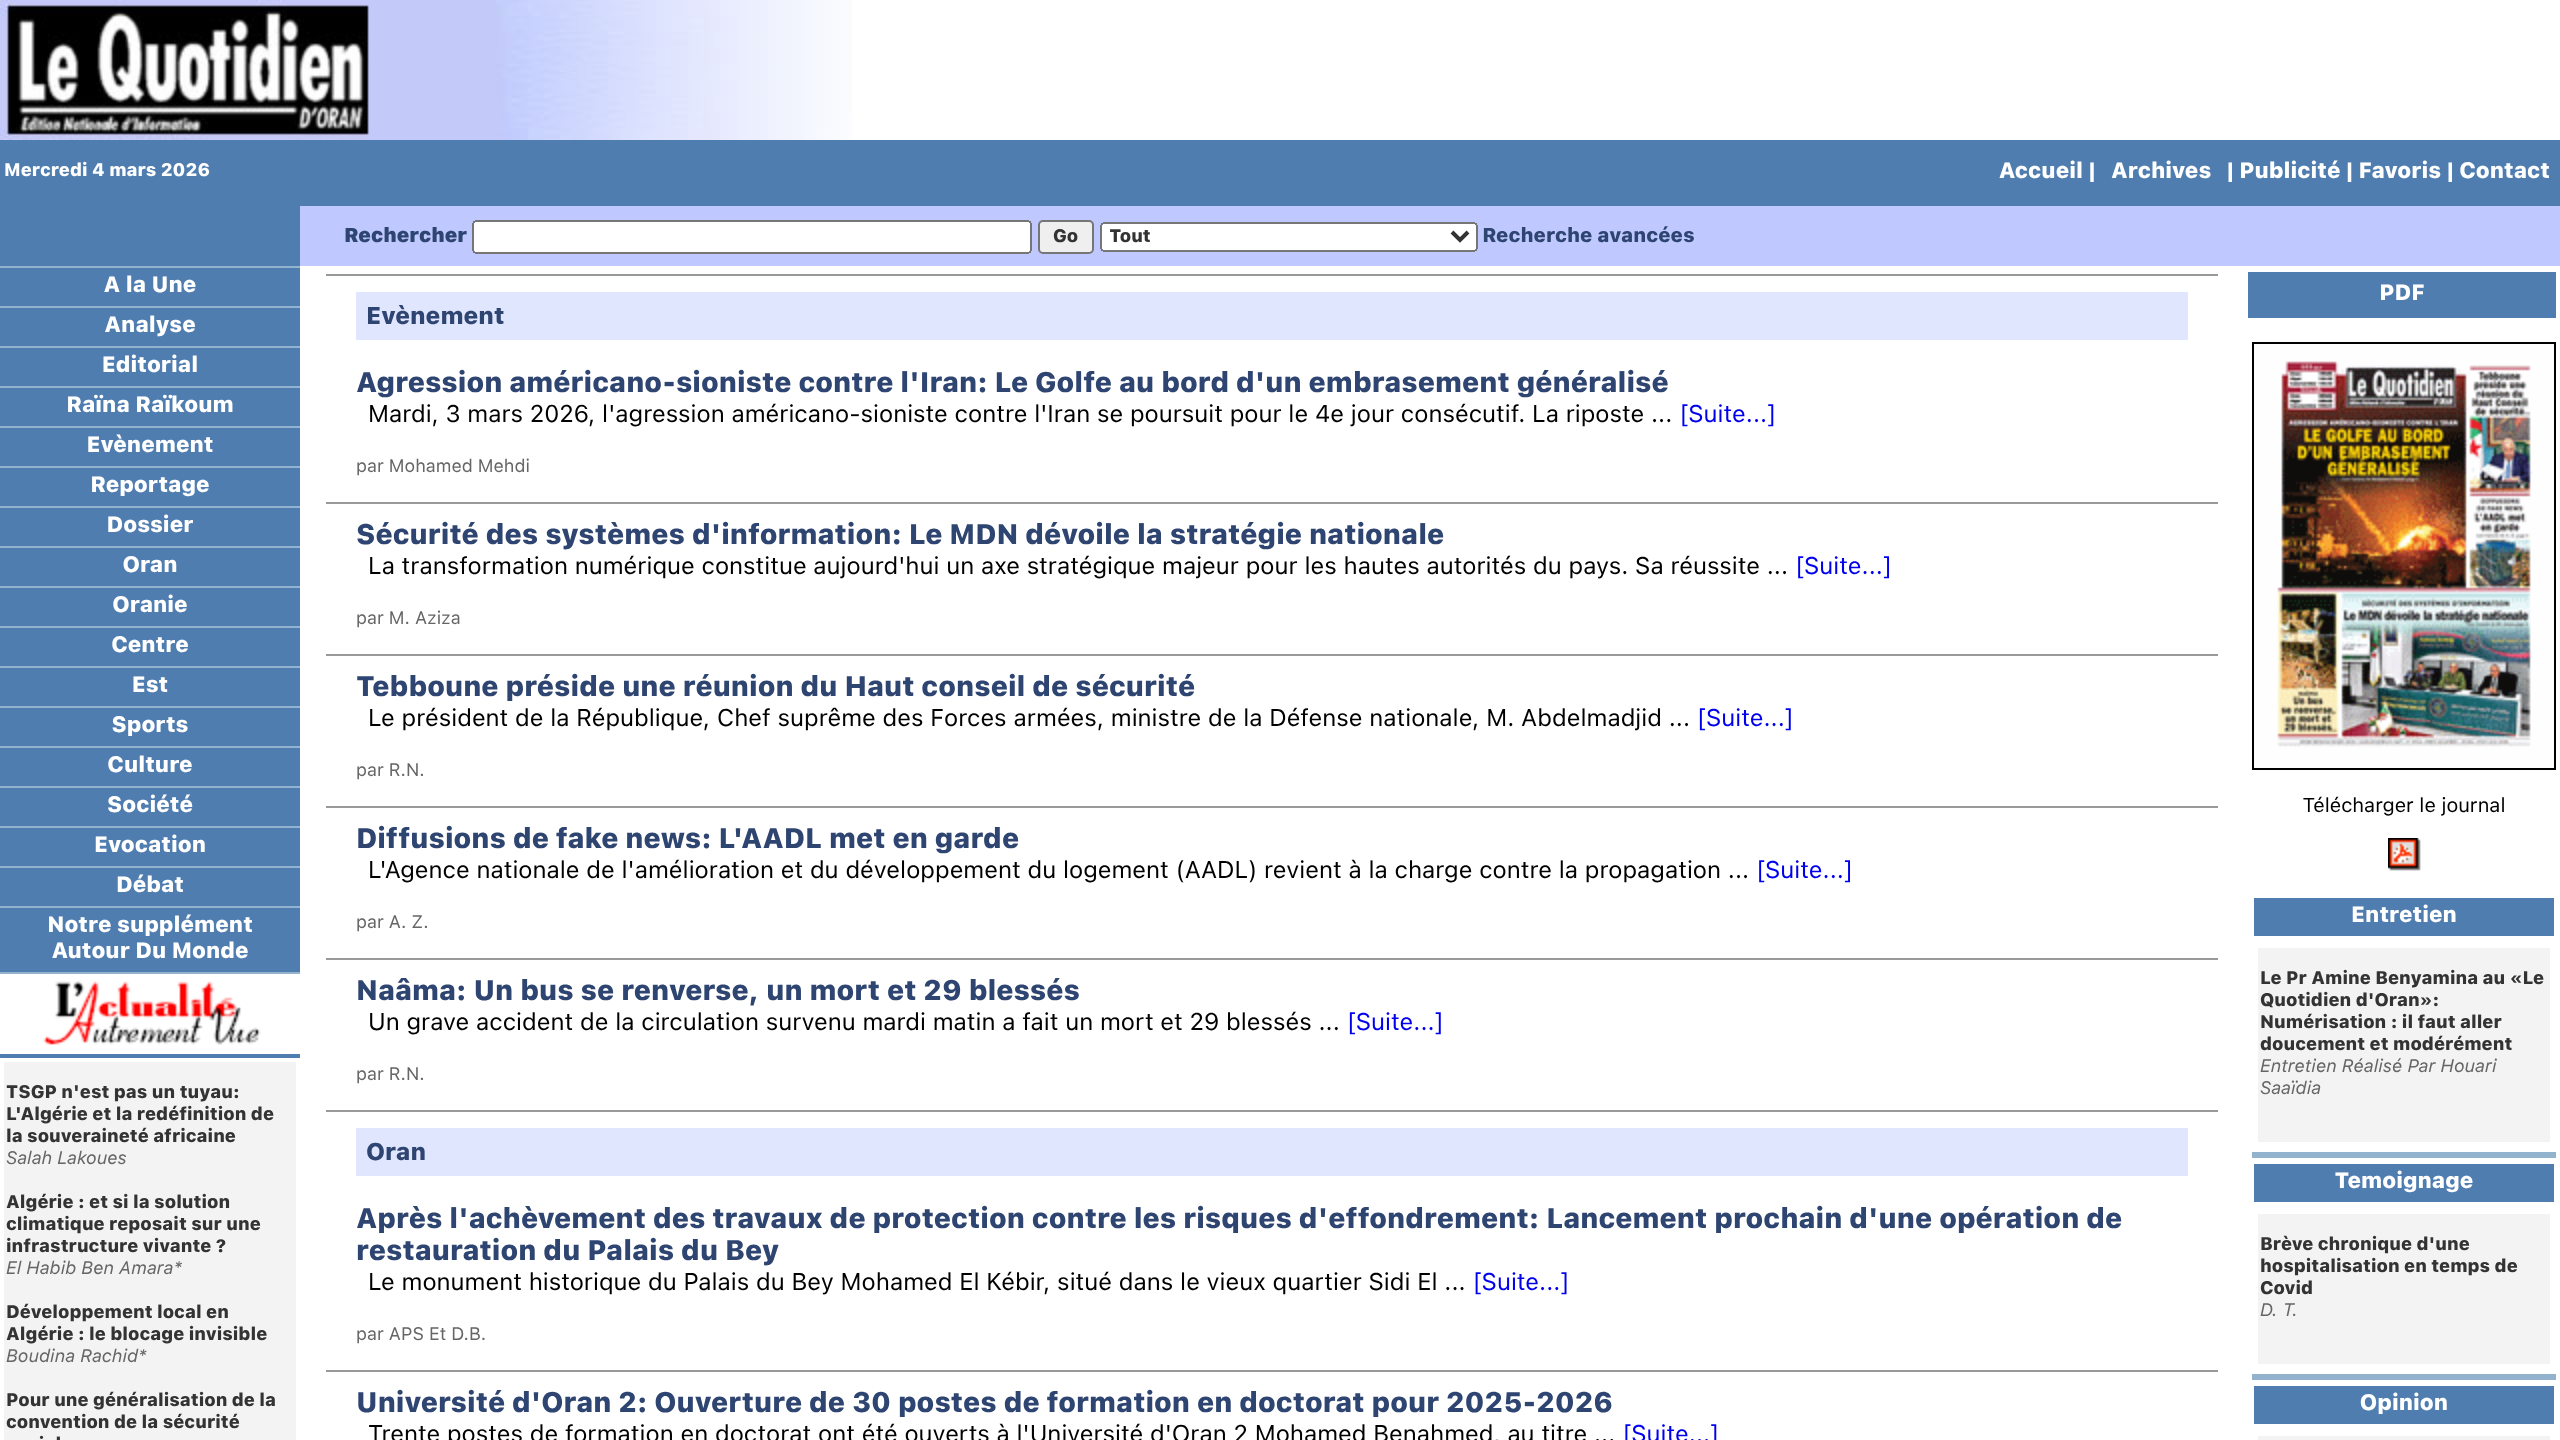Open the Evènement sidebar section
Screen dimensions: 2560x1440
click(149, 444)
